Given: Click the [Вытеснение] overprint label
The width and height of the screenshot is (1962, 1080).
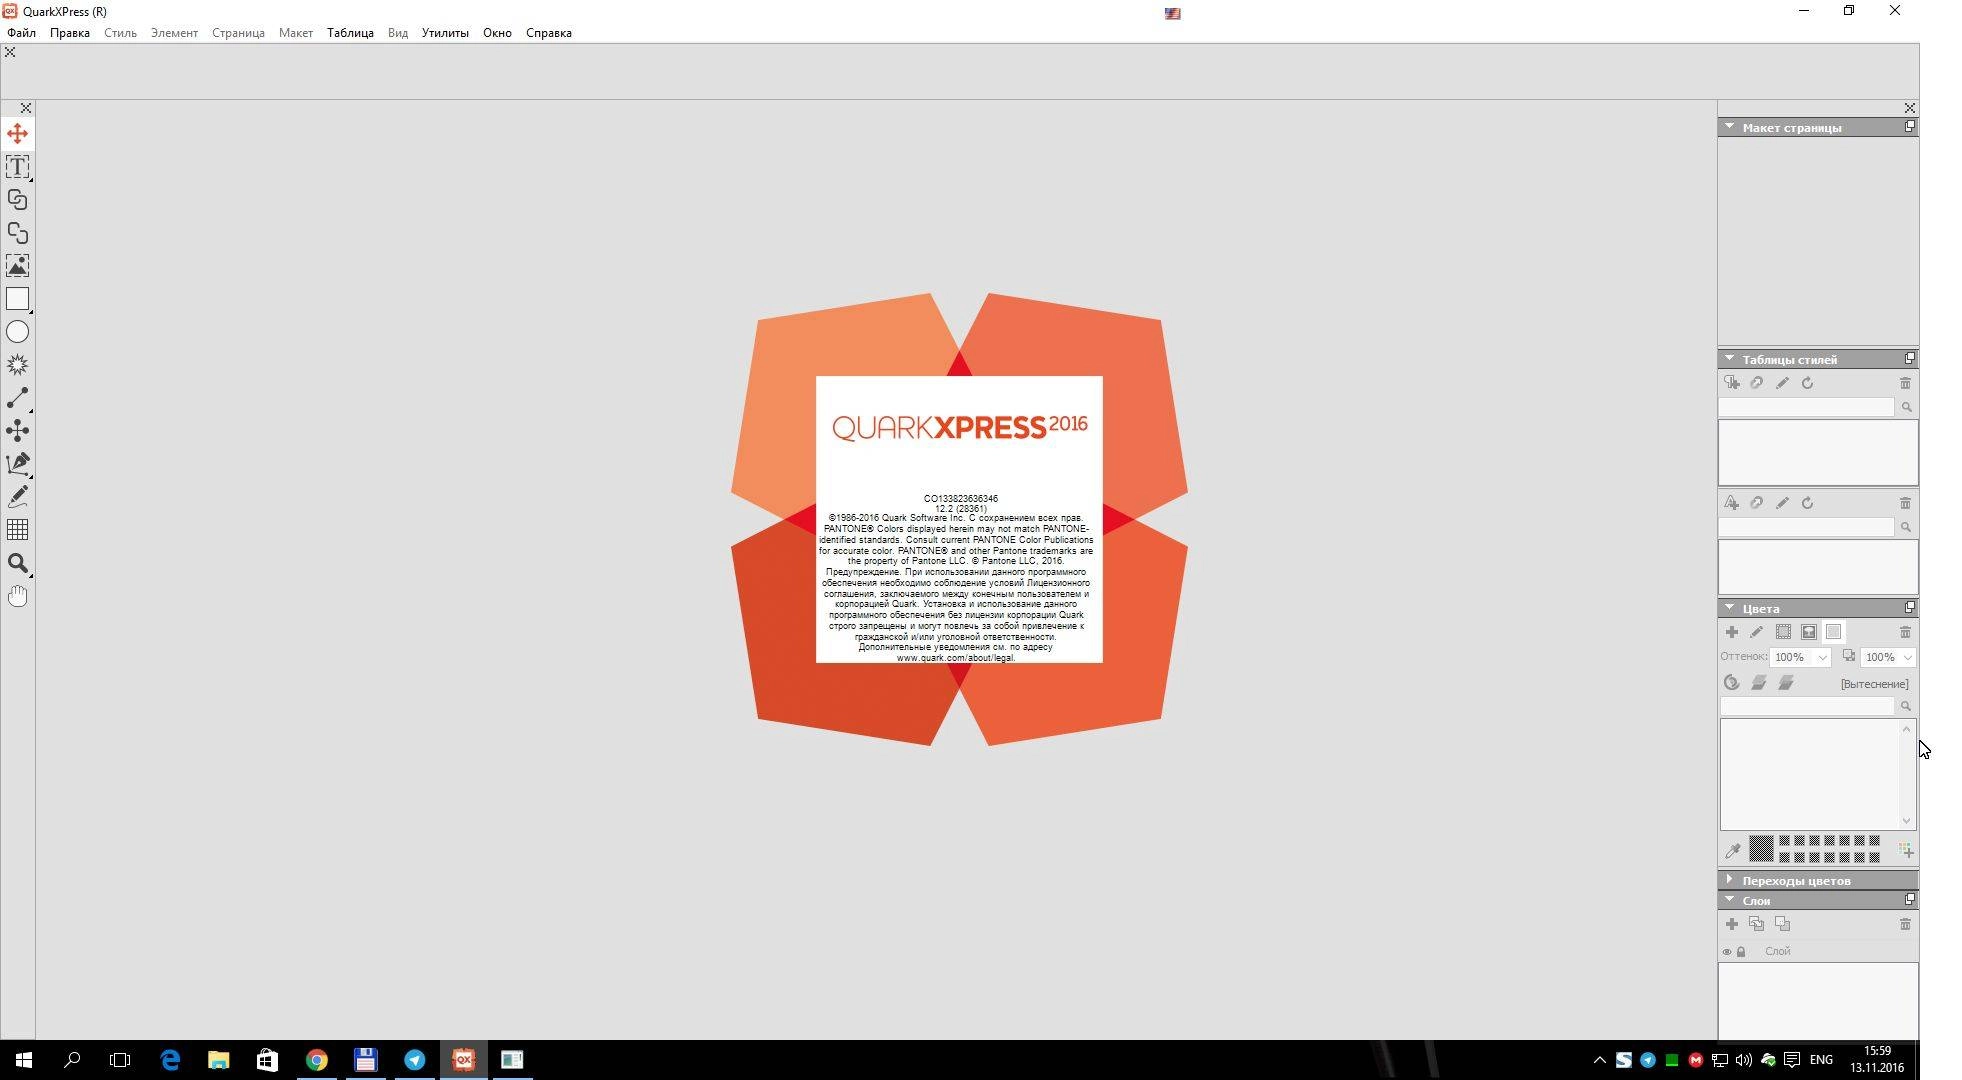Looking at the screenshot, I should tap(1874, 684).
